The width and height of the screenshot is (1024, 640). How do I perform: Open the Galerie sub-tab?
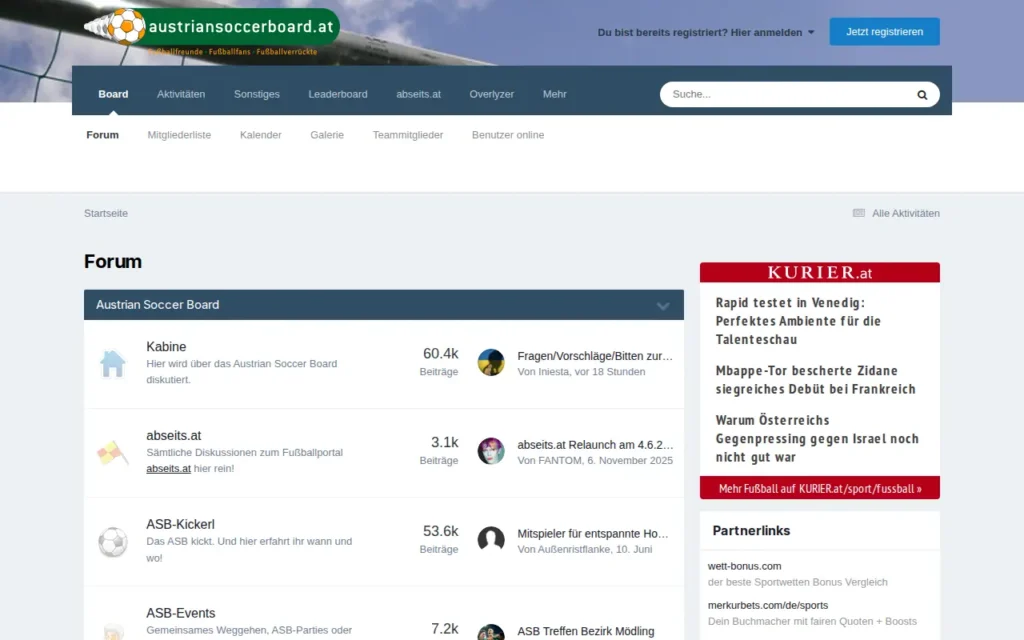[x=327, y=135]
